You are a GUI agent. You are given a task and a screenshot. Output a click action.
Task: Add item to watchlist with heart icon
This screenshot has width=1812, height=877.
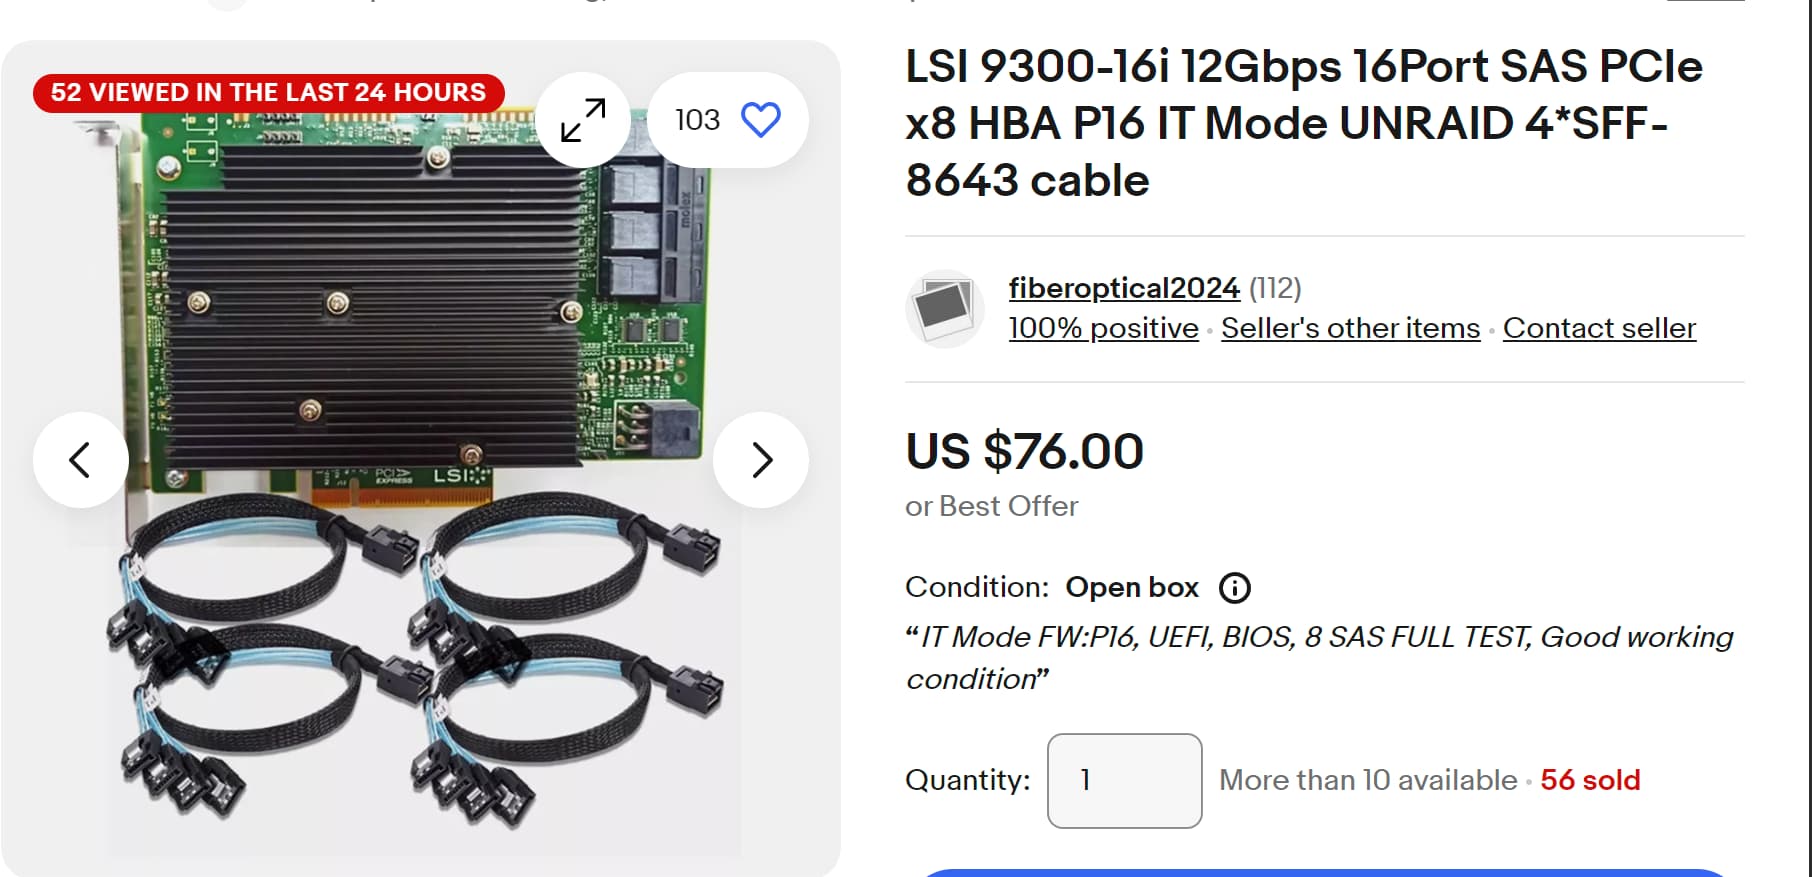[760, 120]
